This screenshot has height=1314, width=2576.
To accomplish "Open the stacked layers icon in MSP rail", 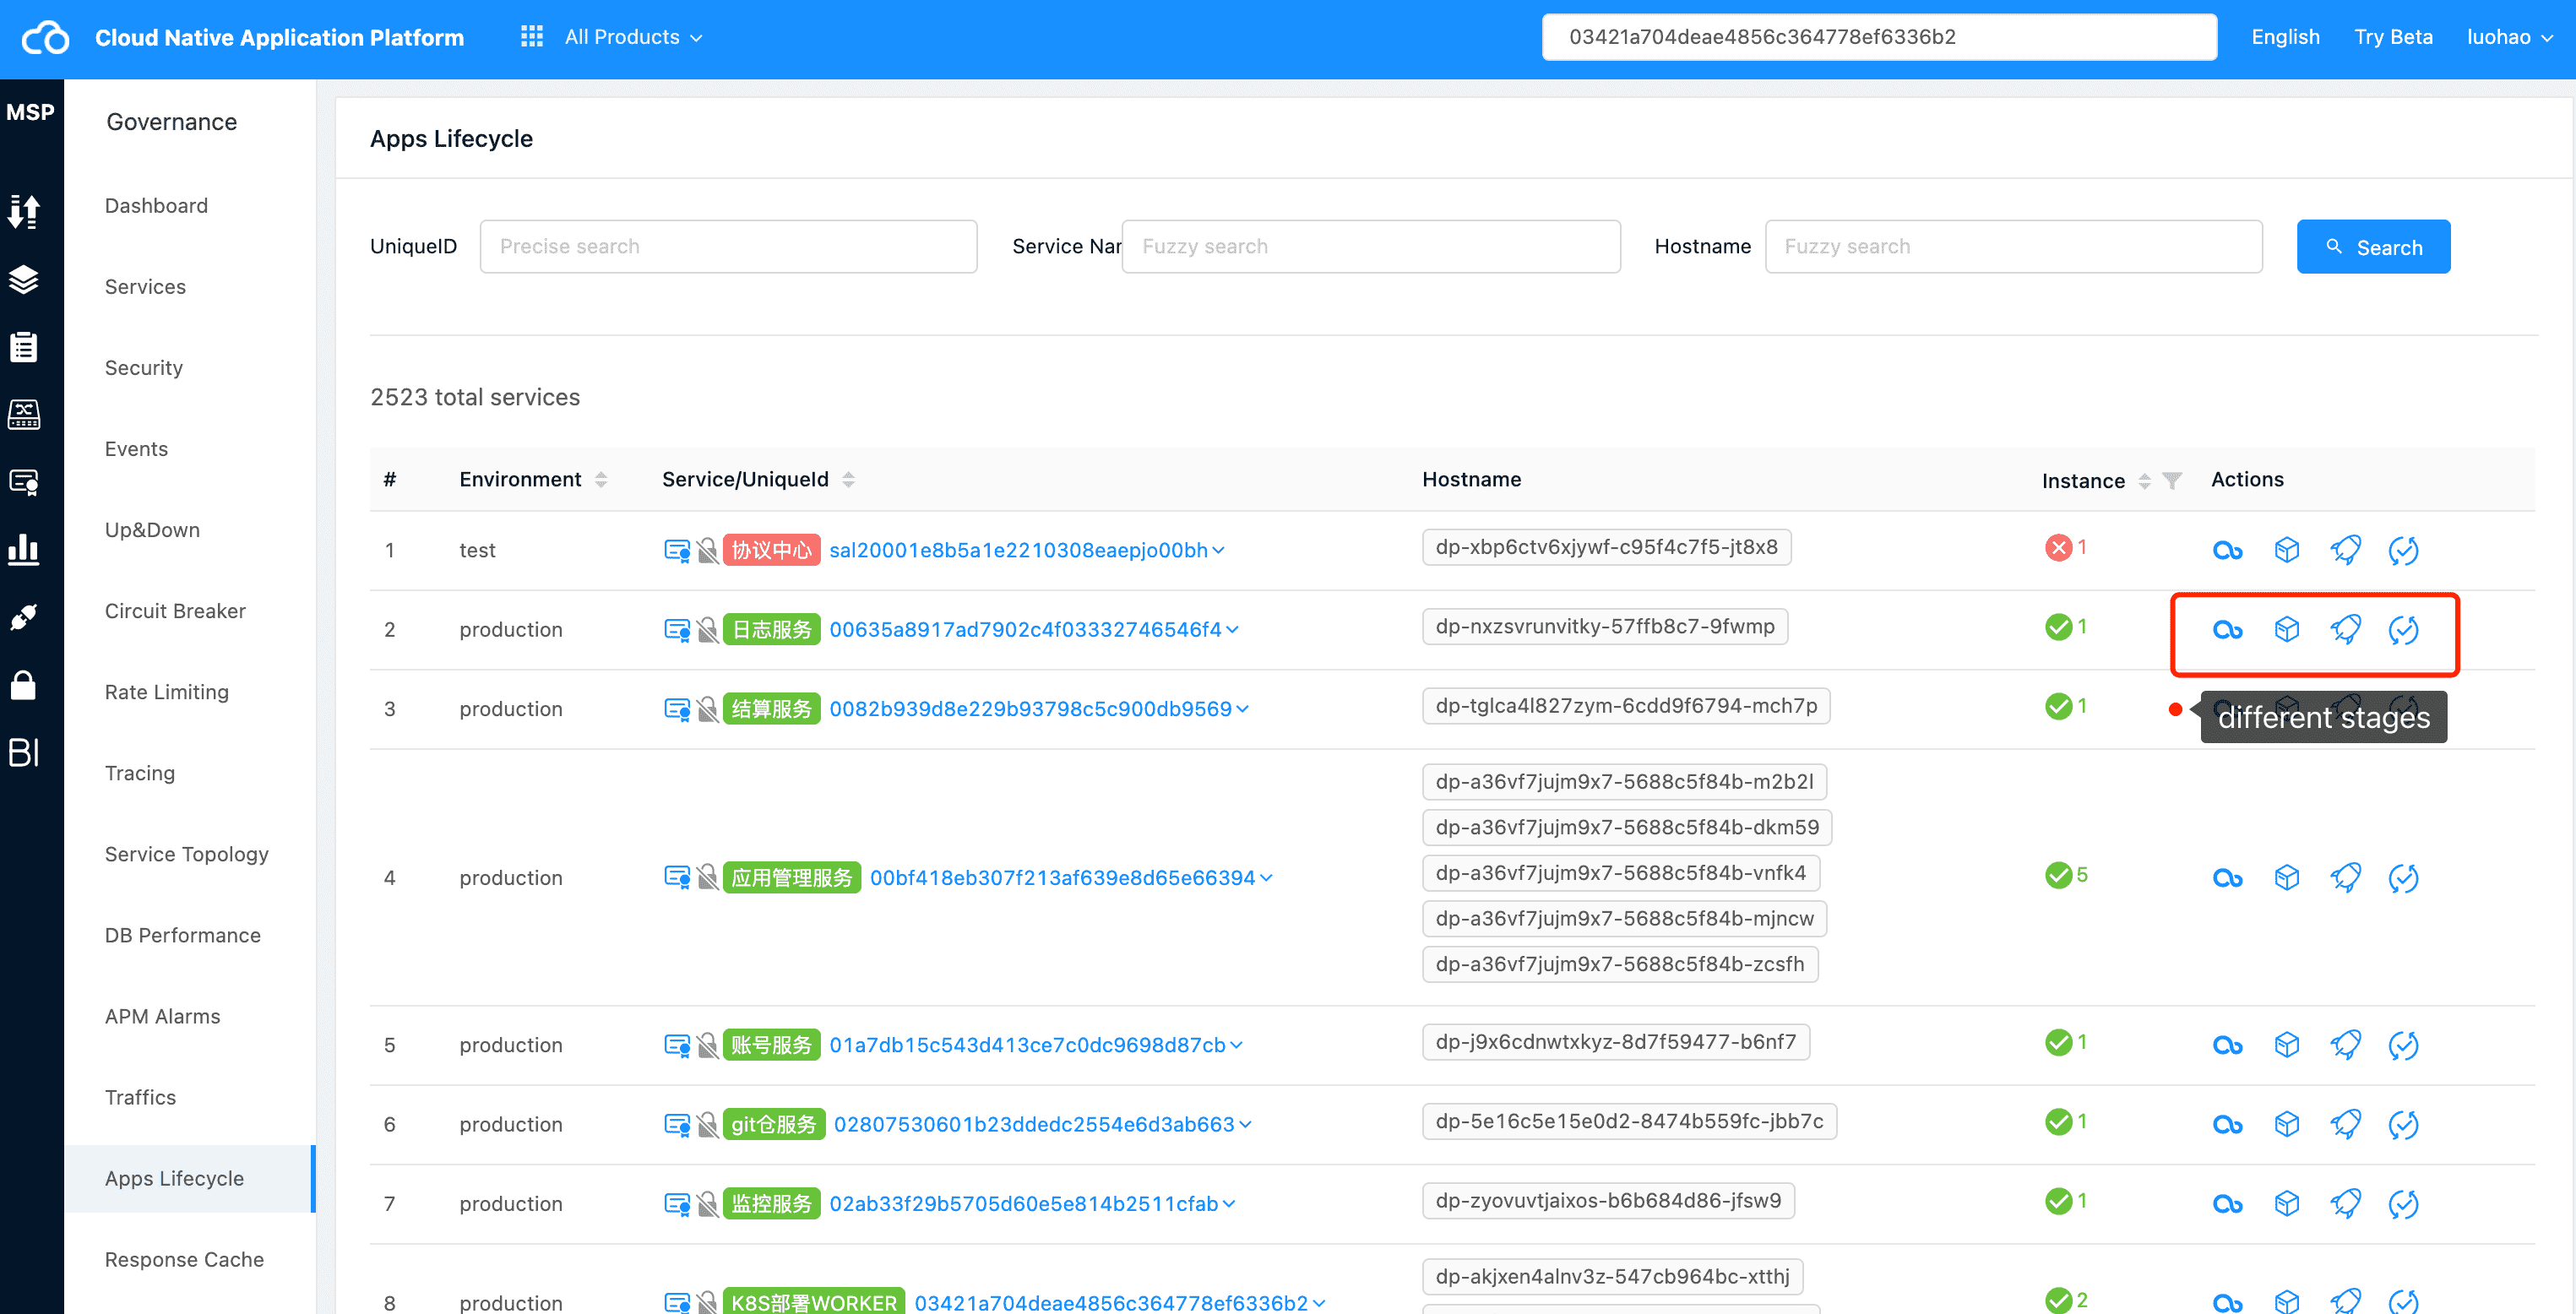I will pyautogui.click(x=24, y=279).
